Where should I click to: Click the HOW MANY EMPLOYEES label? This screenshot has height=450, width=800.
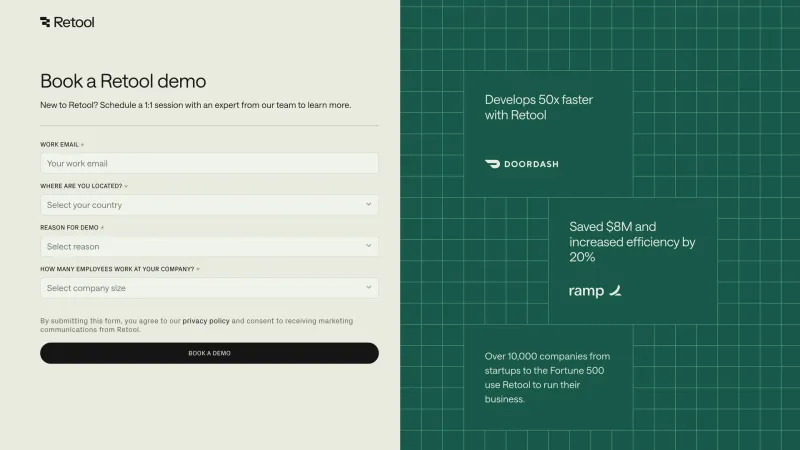point(117,269)
